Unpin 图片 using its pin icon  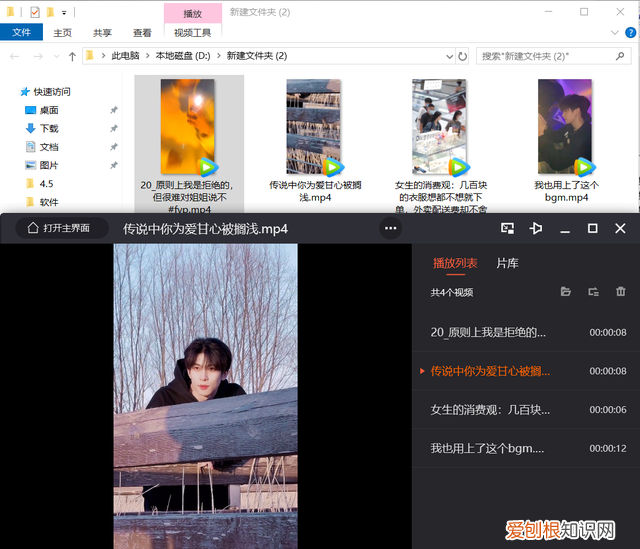pos(114,165)
